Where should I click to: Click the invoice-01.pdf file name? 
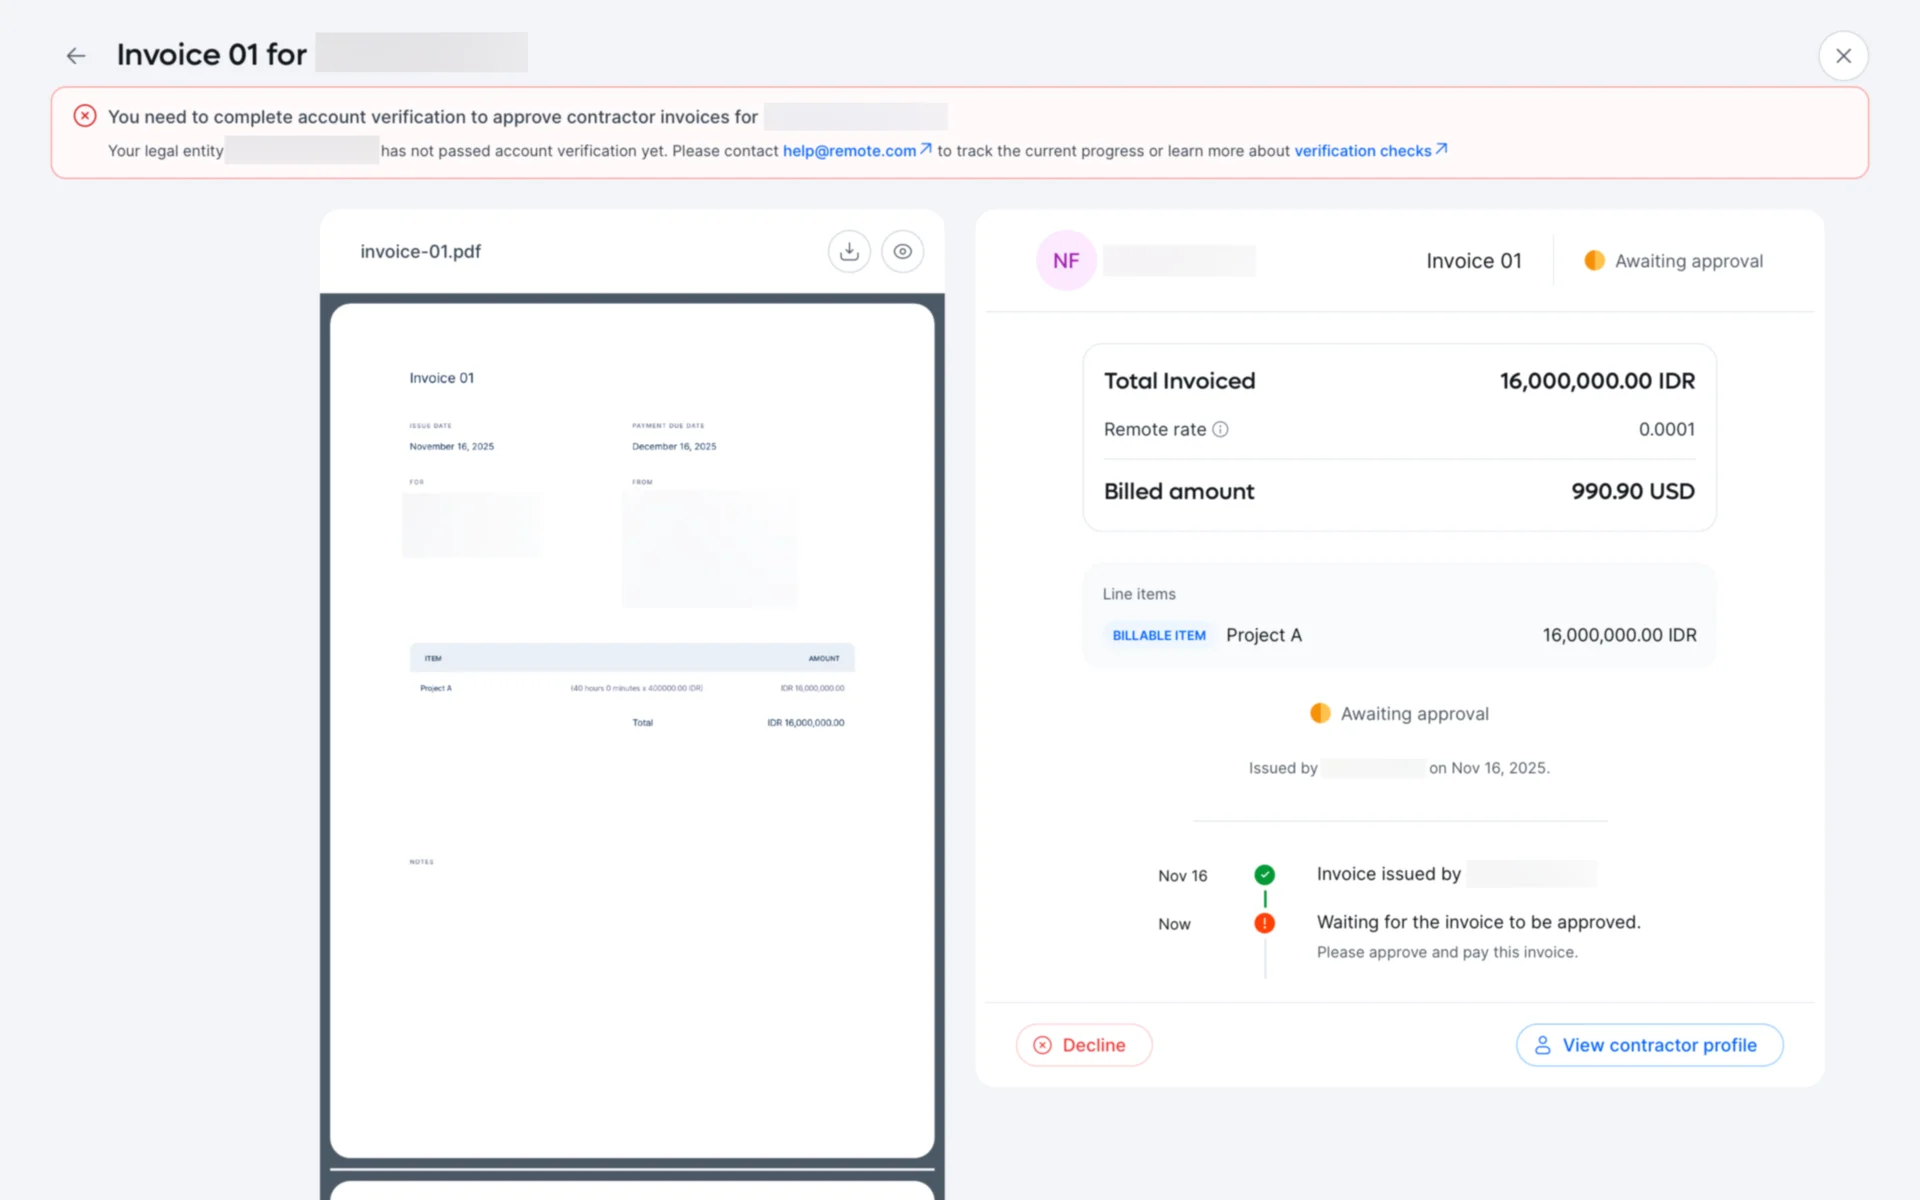[420, 252]
